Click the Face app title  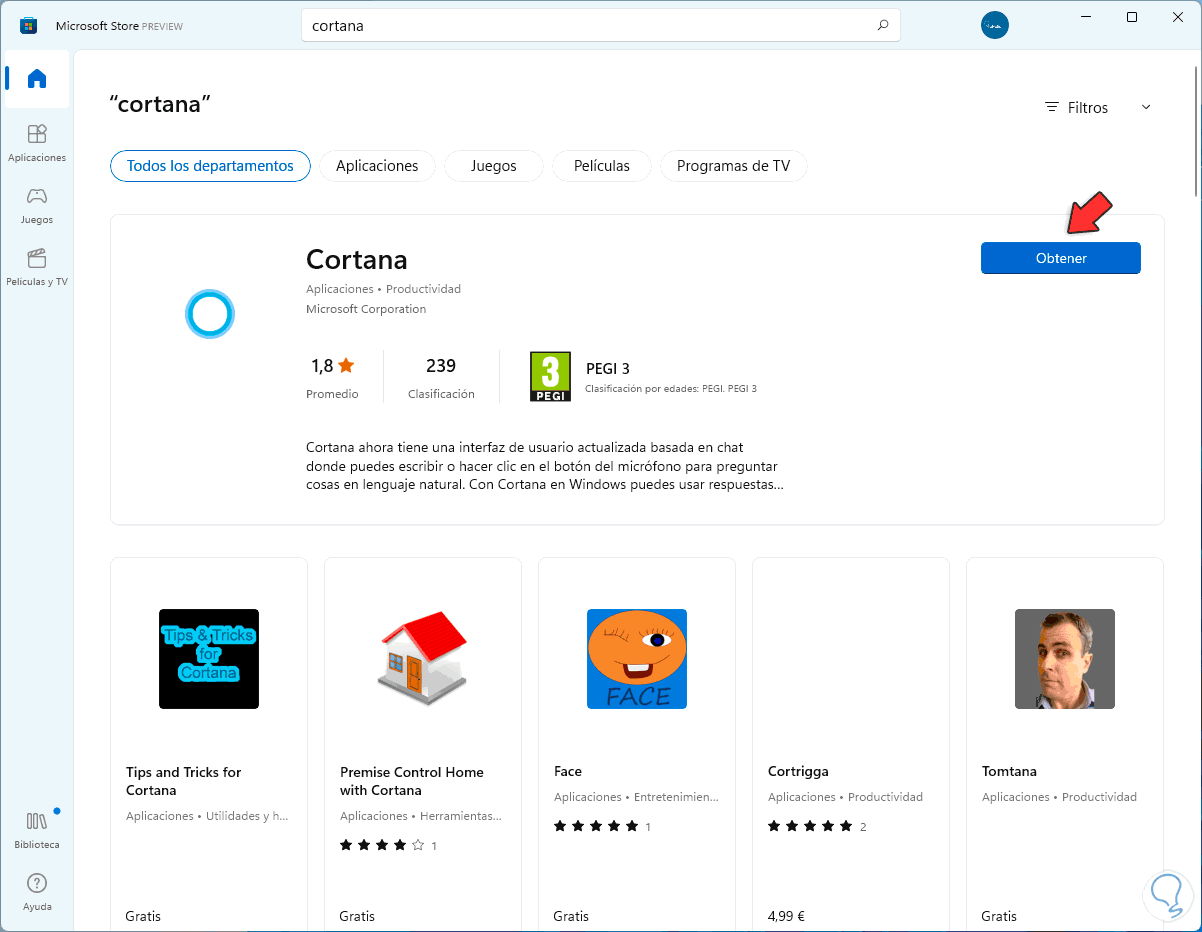568,771
